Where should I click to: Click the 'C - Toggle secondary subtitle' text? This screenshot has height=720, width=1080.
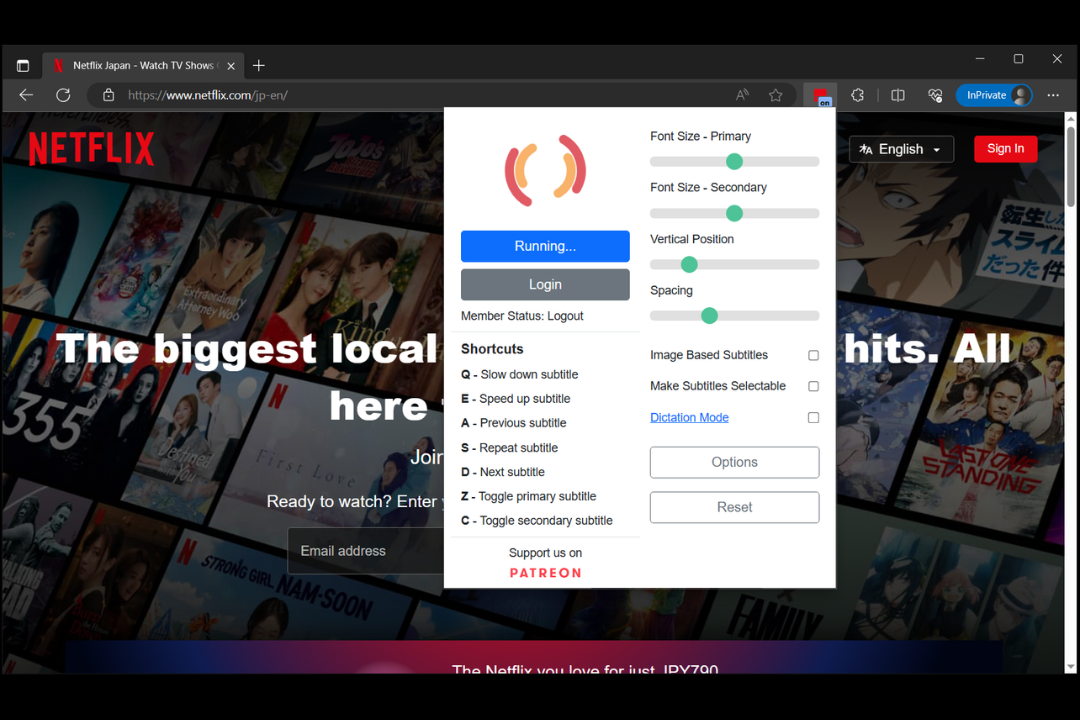pyautogui.click(x=537, y=520)
